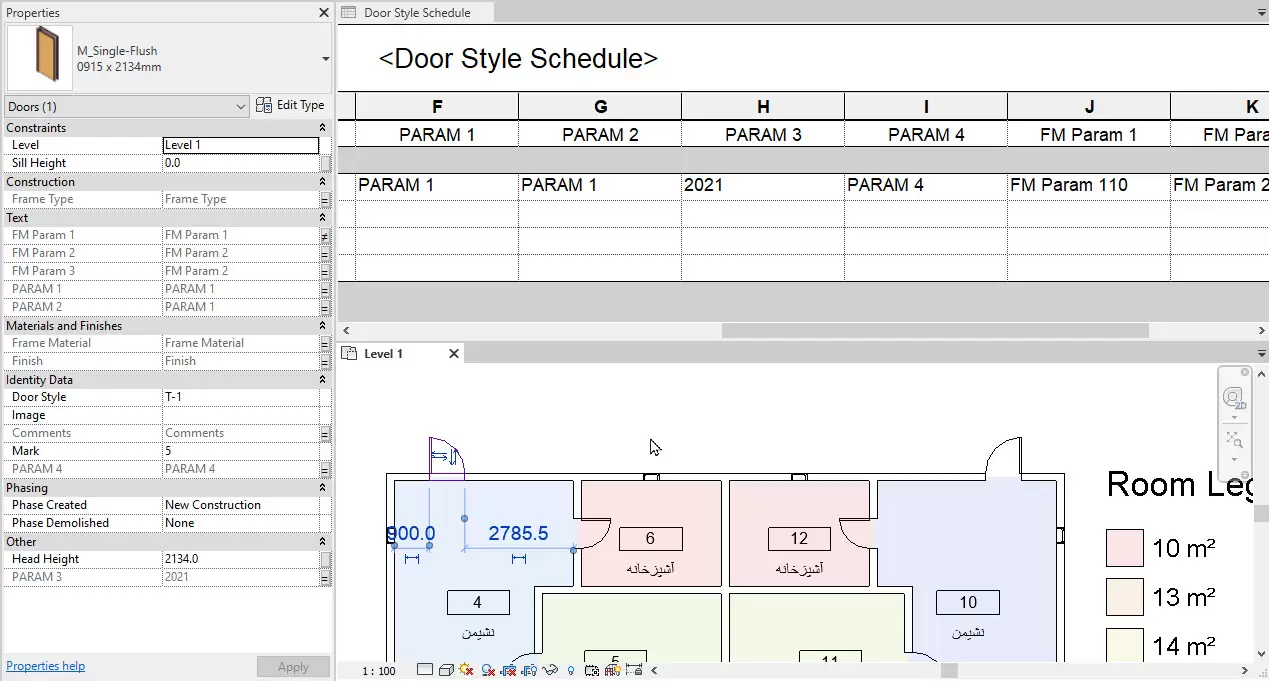The width and height of the screenshot is (1269, 681).
Task: Click associate parameter button beside Sill Height
Action: pos(325,163)
